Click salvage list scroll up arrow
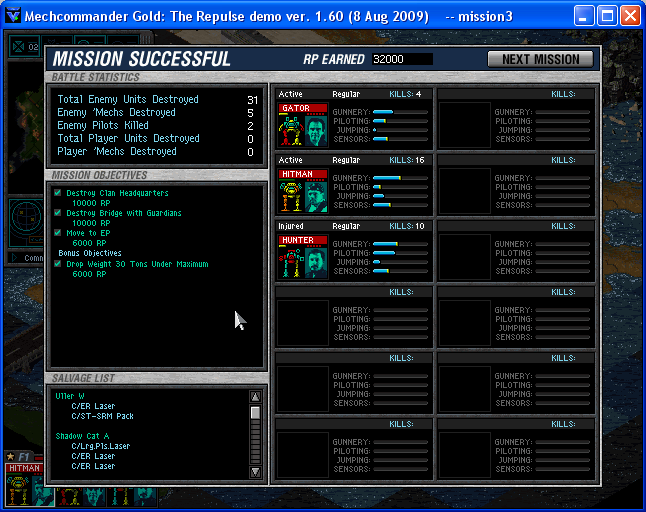646x512 pixels. pos(255,396)
